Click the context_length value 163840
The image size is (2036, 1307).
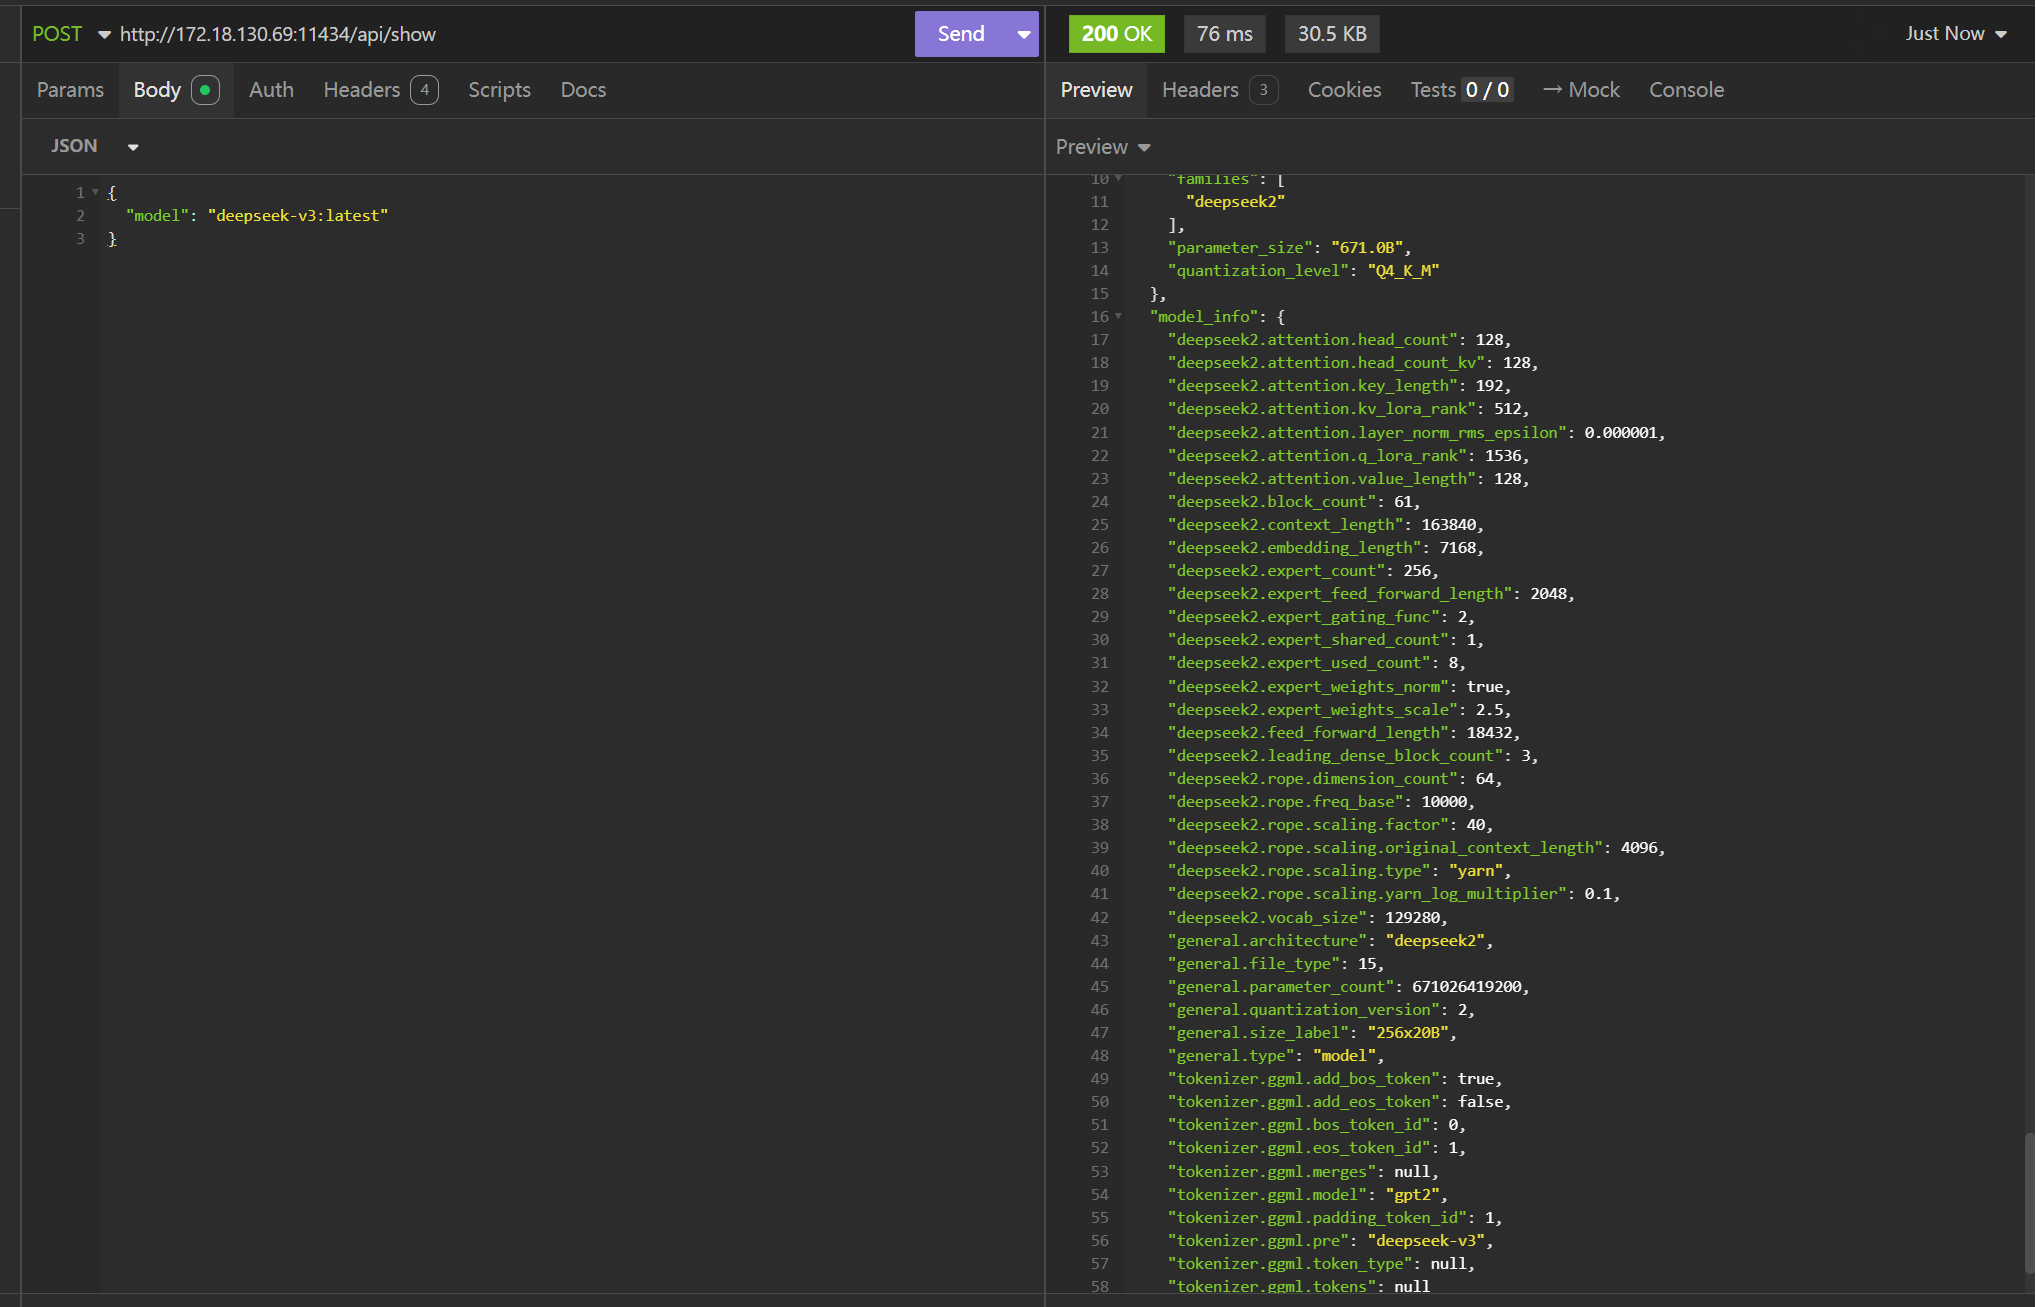point(1449,524)
